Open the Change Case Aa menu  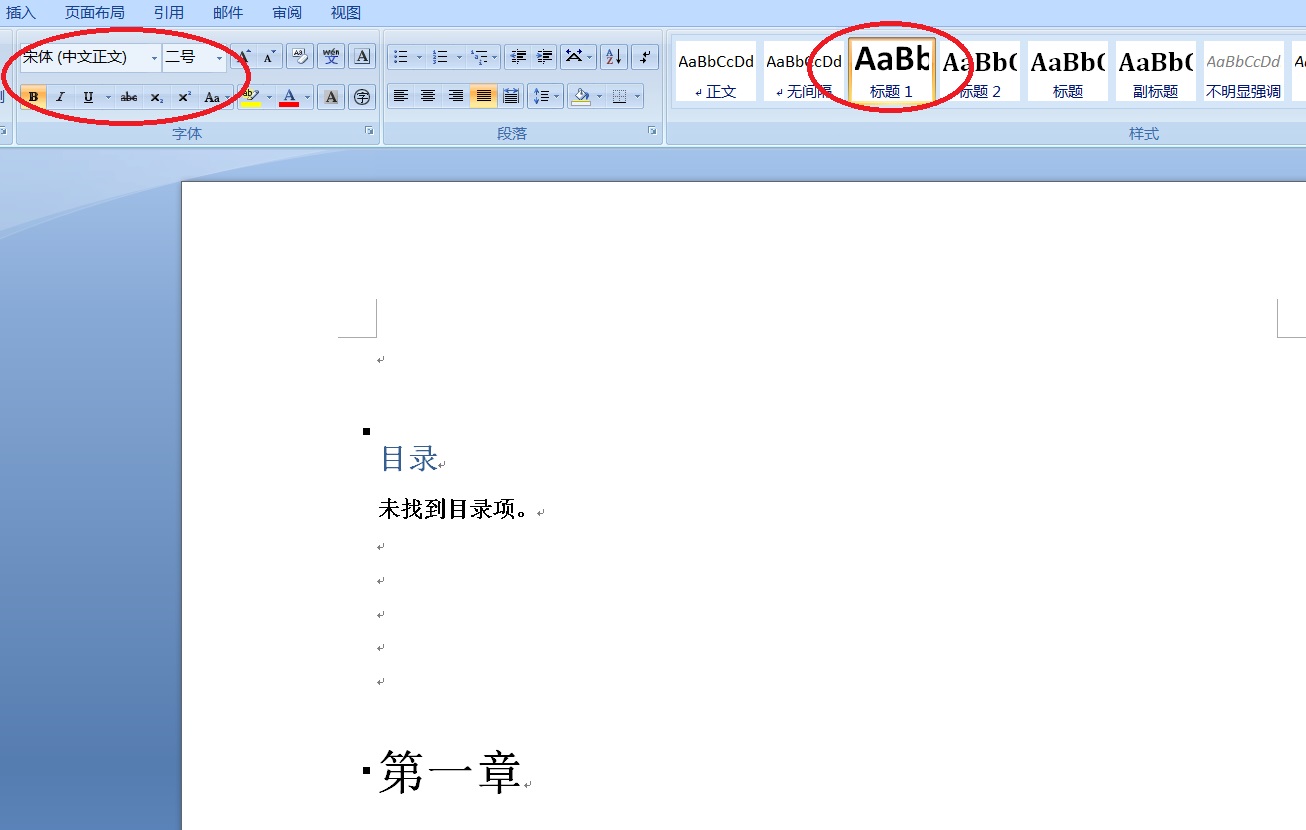pos(215,97)
